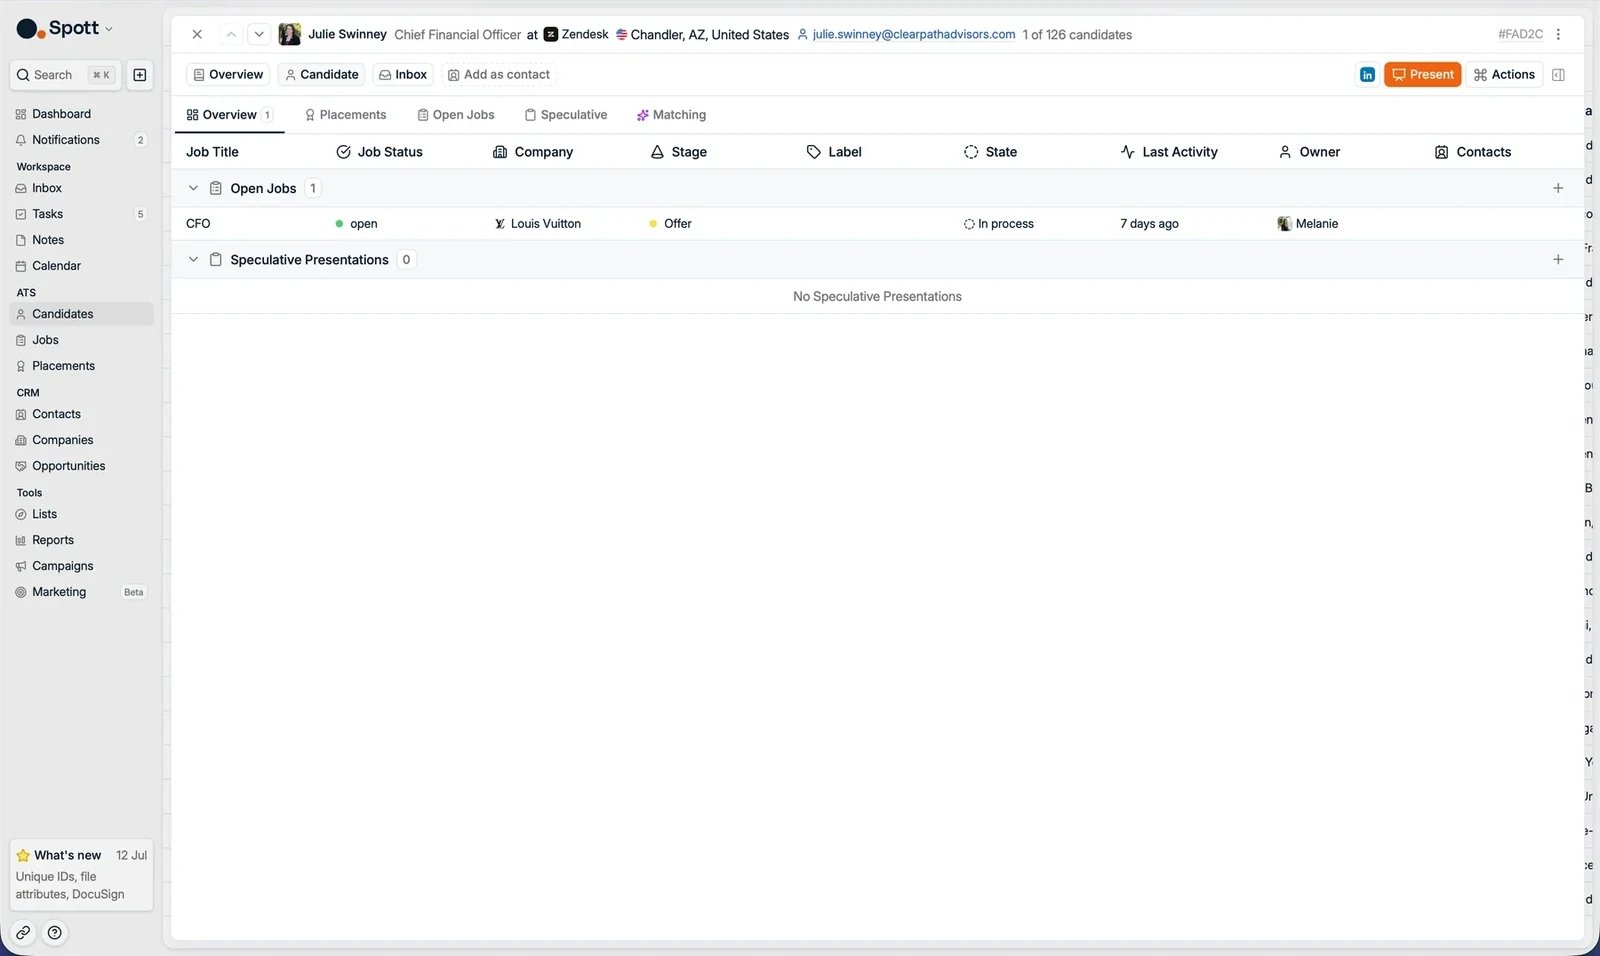Open the What's new card

tap(81, 875)
